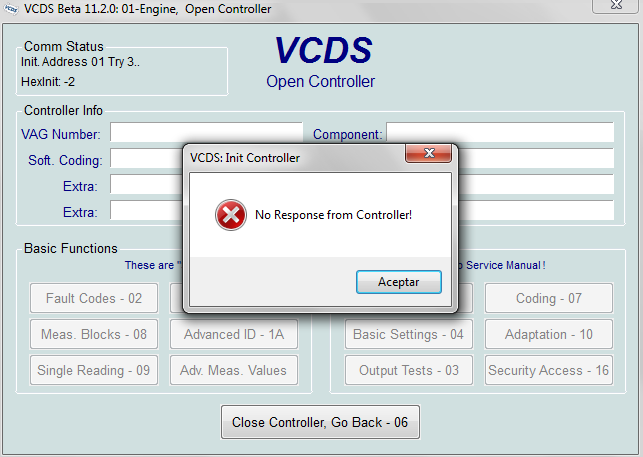Open Advanced ID - 1A
Image resolution: width=643 pixels, height=457 pixels.
pos(234,334)
